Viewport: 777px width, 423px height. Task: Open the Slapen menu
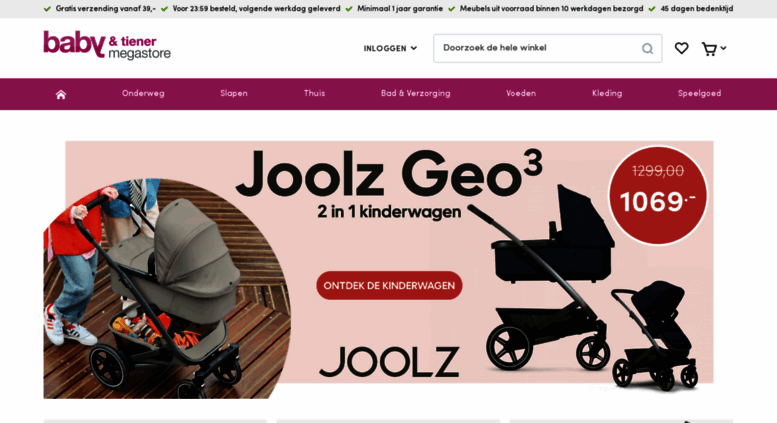point(234,93)
